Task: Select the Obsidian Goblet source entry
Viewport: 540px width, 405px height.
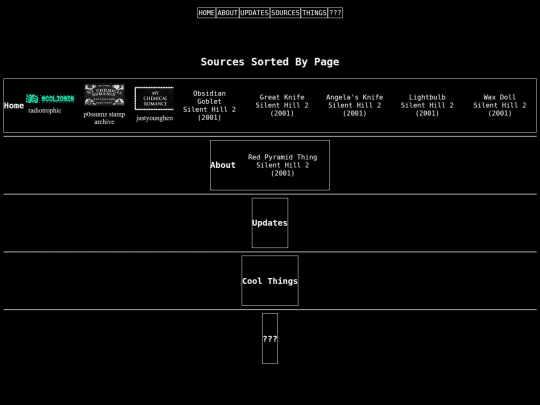Action: (209, 105)
